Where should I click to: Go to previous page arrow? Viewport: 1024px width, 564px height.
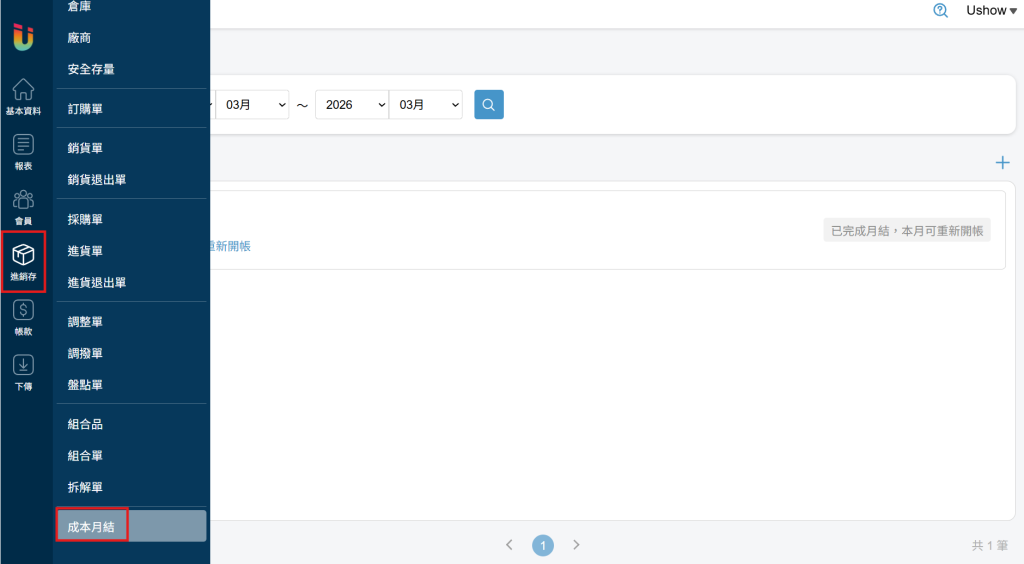click(509, 544)
